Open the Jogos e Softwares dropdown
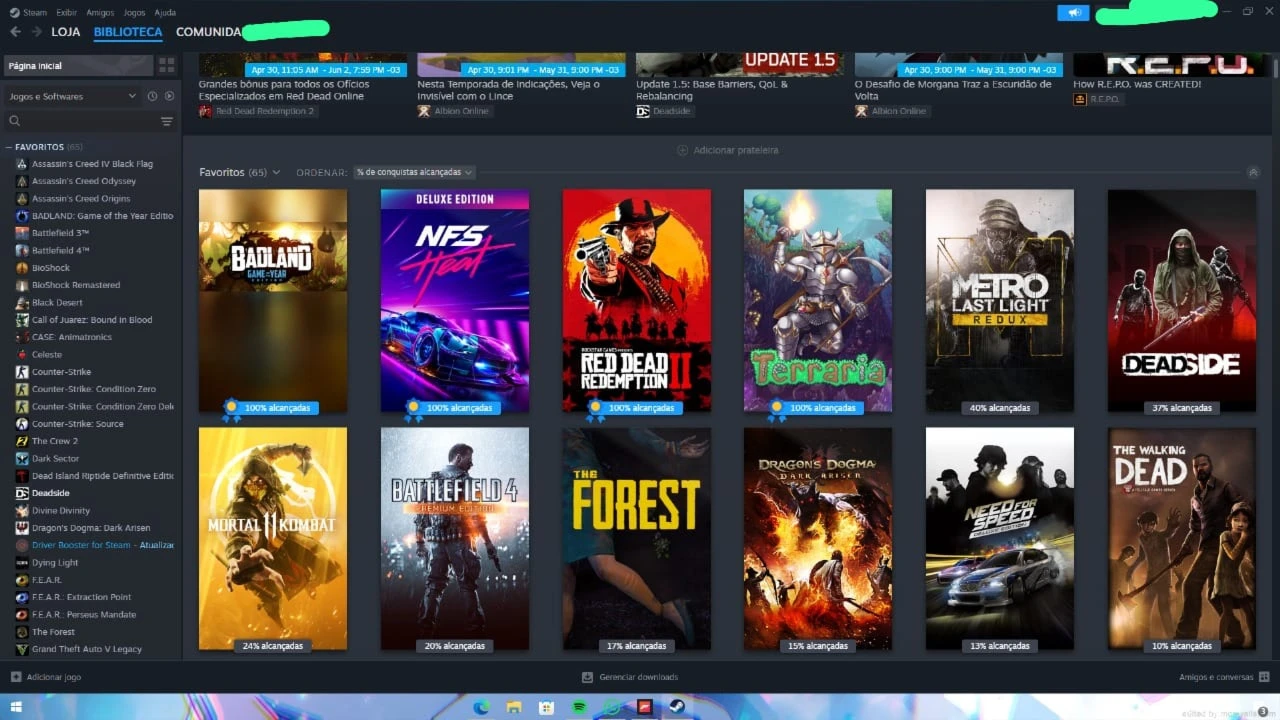This screenshot has height=720, width=1280. tap(73, 96)
